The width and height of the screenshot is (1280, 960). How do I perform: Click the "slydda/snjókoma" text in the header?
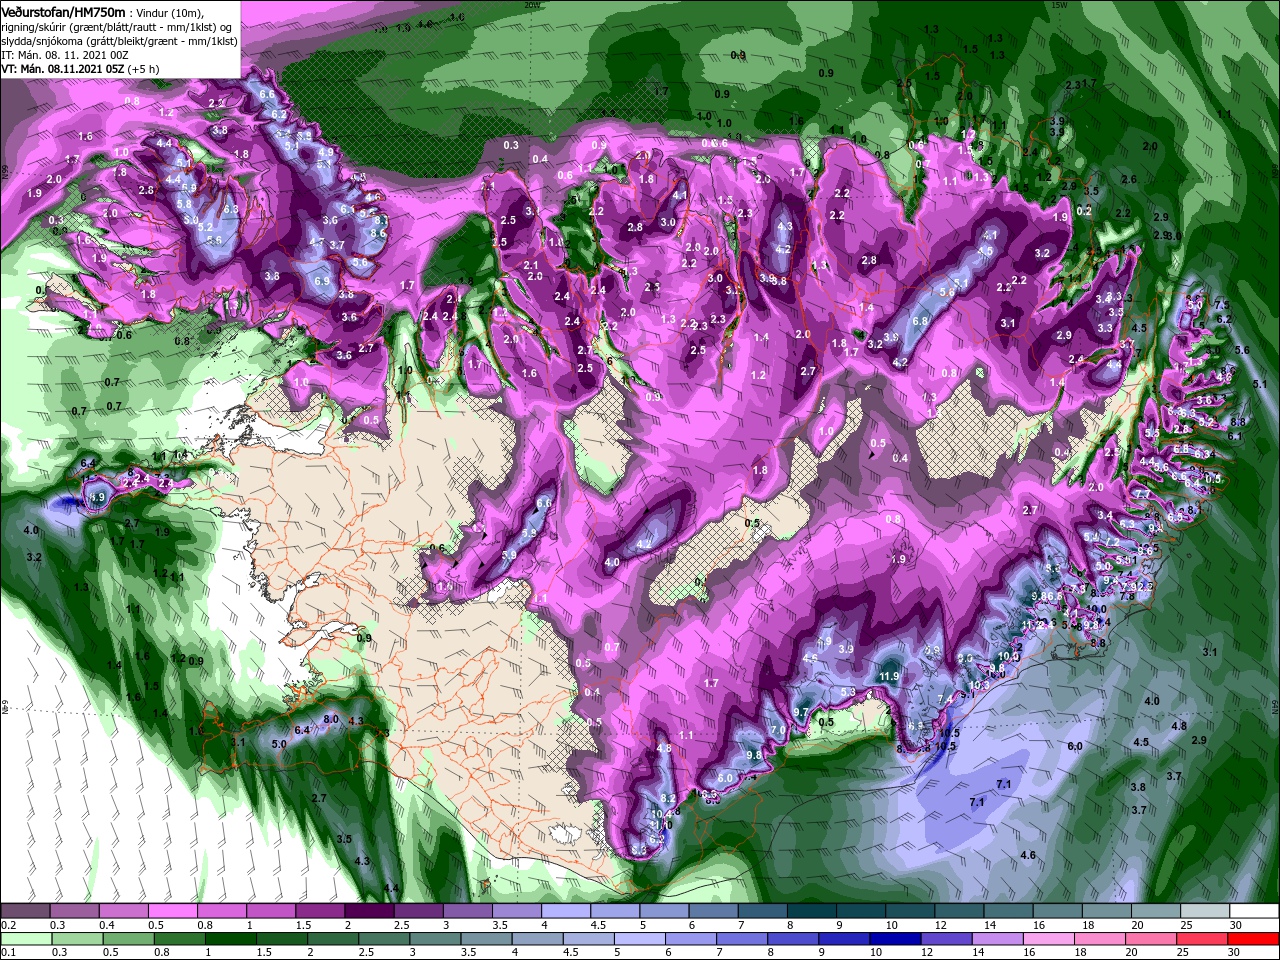[x=40, y=41]
